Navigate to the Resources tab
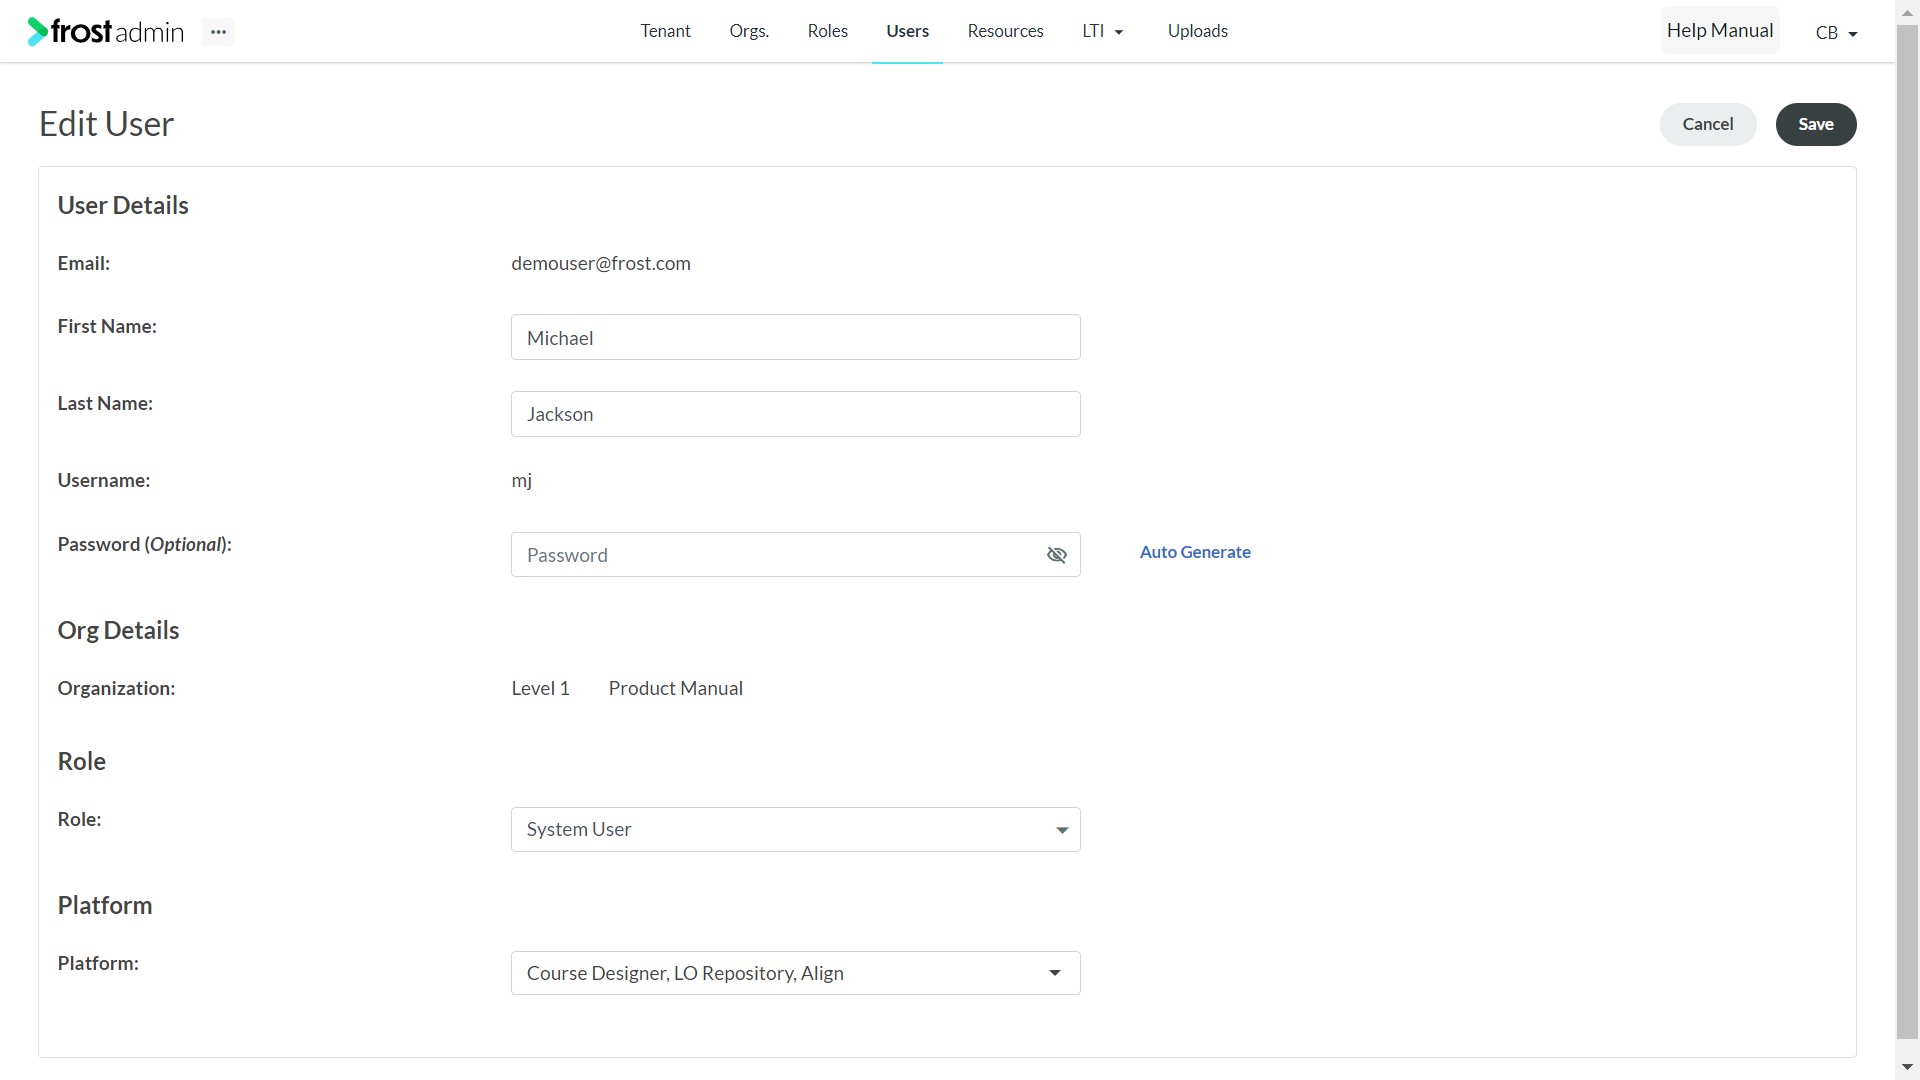1920x1080 pixels. [1005, 31]
